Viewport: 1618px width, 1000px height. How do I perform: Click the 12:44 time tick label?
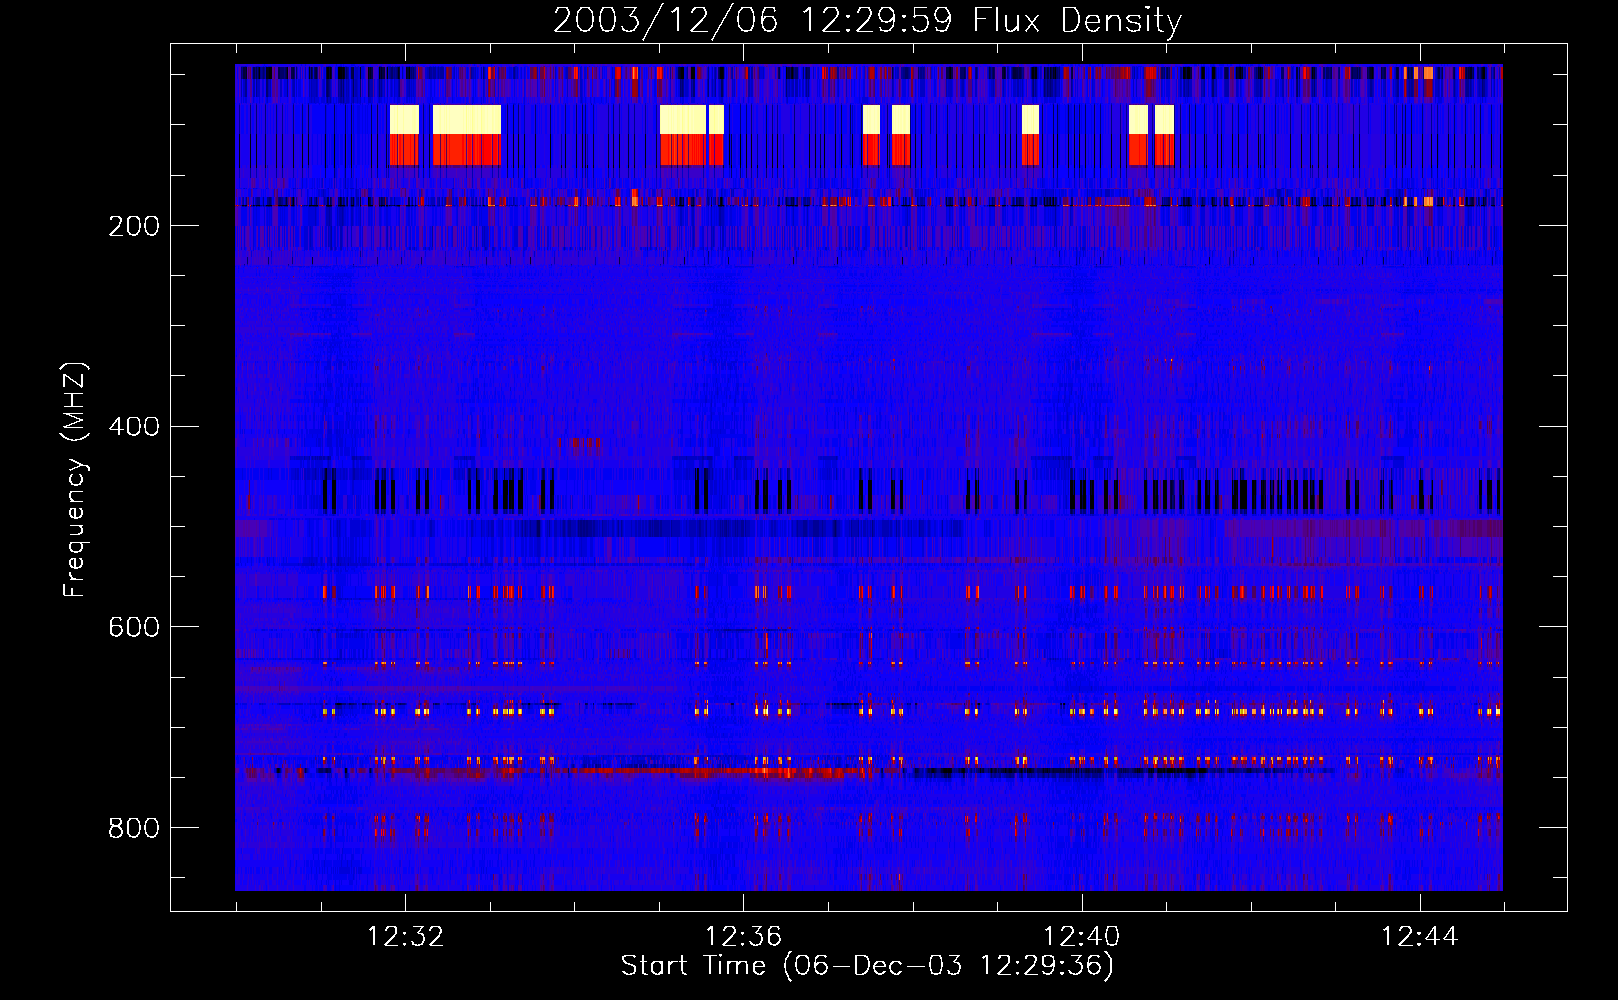(x=1419, y=937)
